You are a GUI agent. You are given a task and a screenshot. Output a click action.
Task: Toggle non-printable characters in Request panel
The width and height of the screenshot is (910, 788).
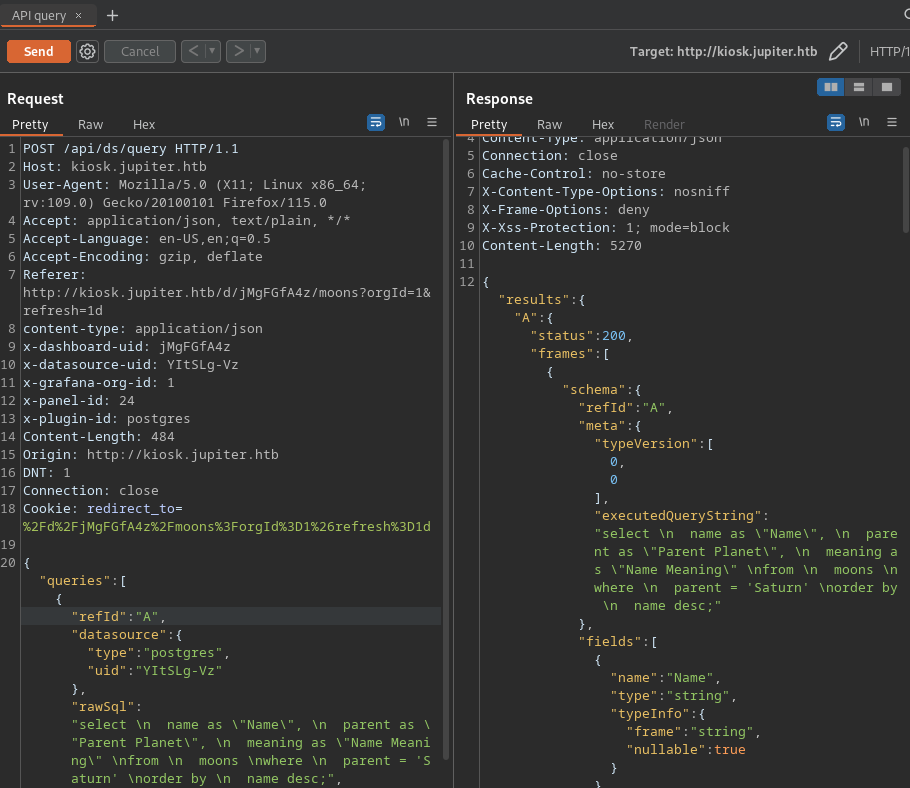click(404, 122)
